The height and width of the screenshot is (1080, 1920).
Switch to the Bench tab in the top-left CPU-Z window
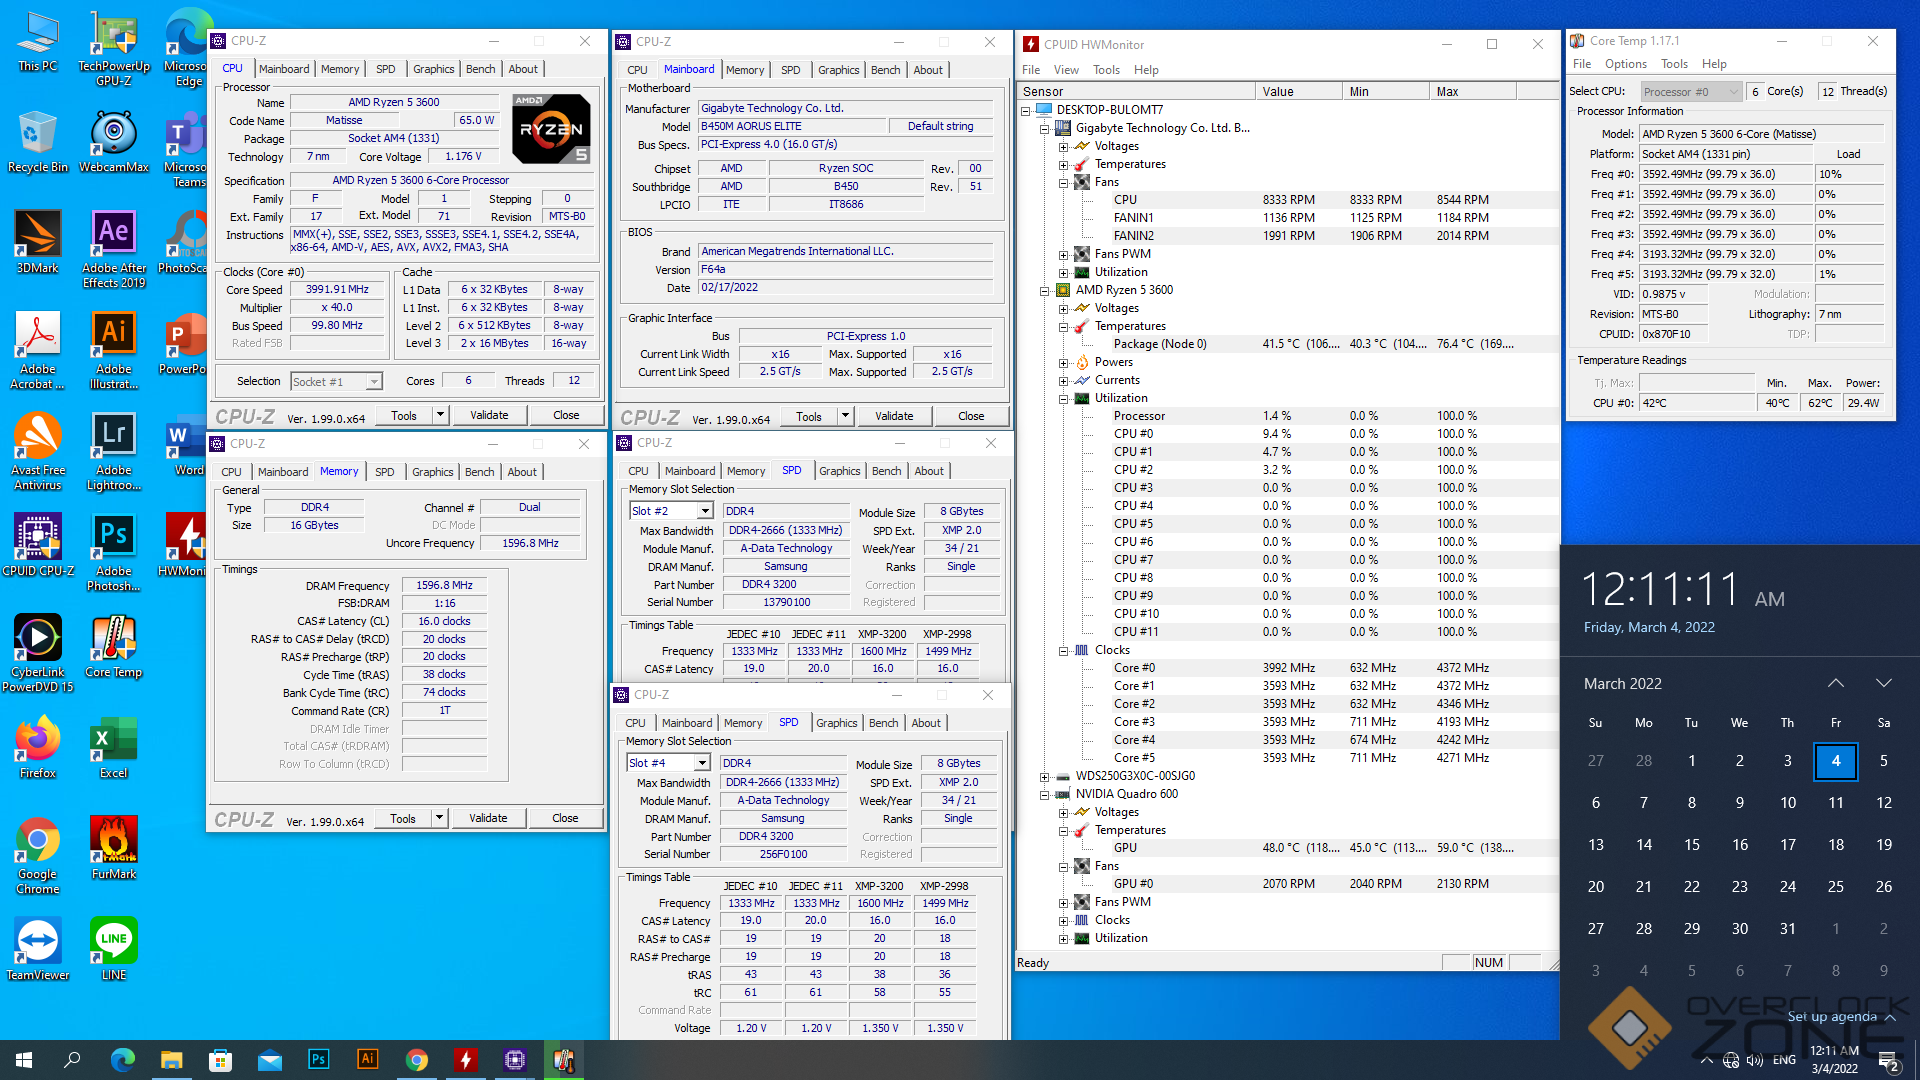pos(480,69)
